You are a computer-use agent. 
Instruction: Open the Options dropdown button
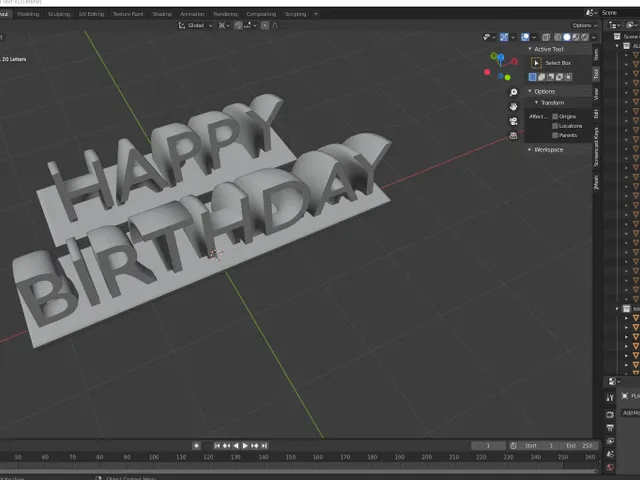click(584, 25)
